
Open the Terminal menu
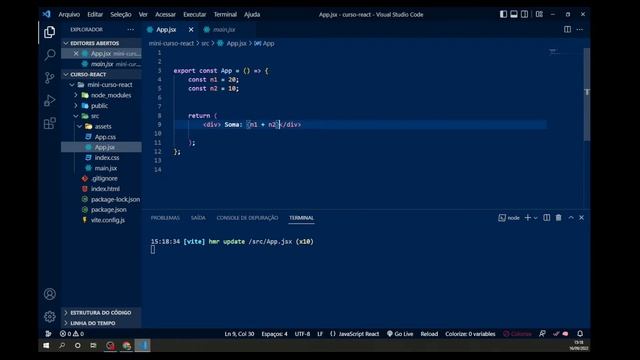[x=225, y=14]
